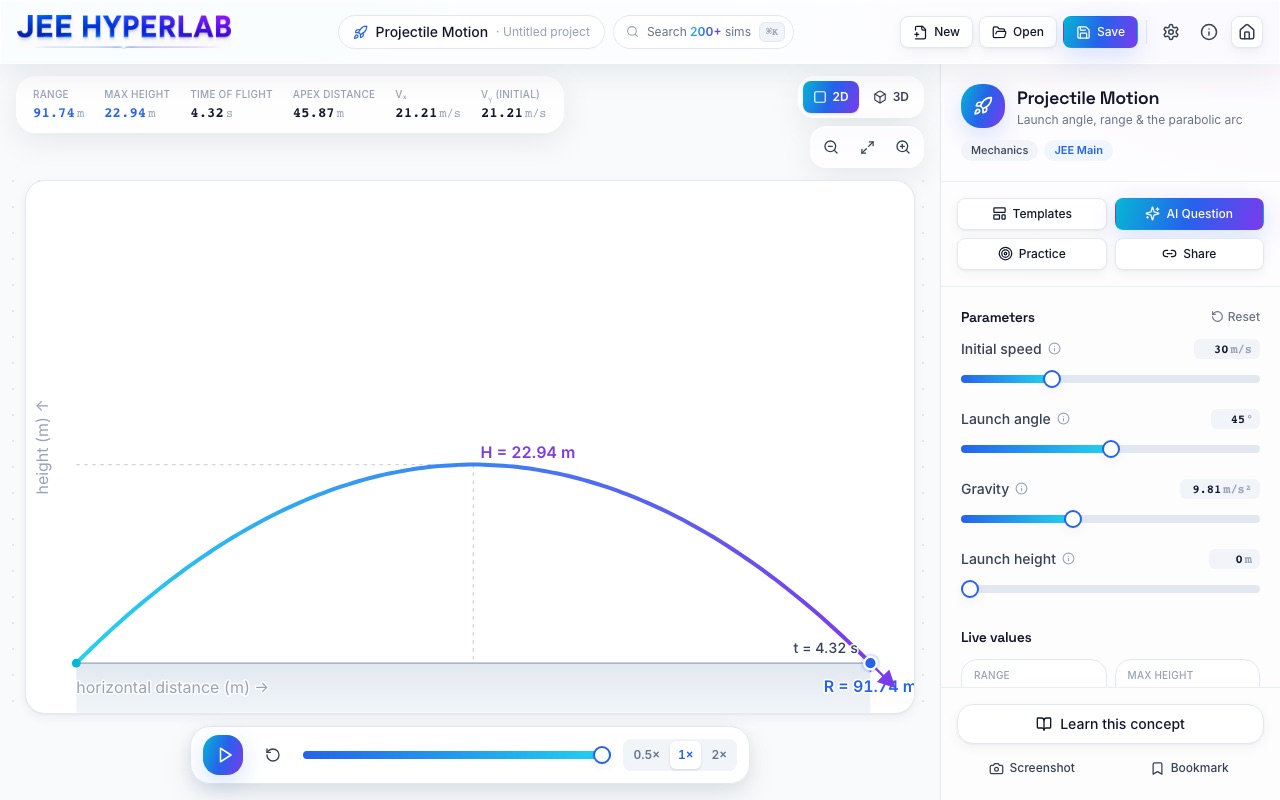Take a Screenshot of the simulation
The width and height of the screenshot is (1280, 800).
[1032, 768]
